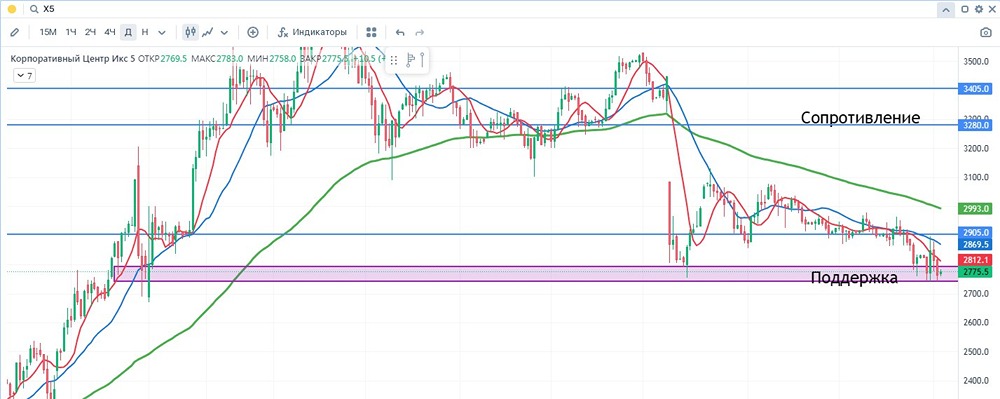Select the Поддержка text label

(x=854, y=278)
